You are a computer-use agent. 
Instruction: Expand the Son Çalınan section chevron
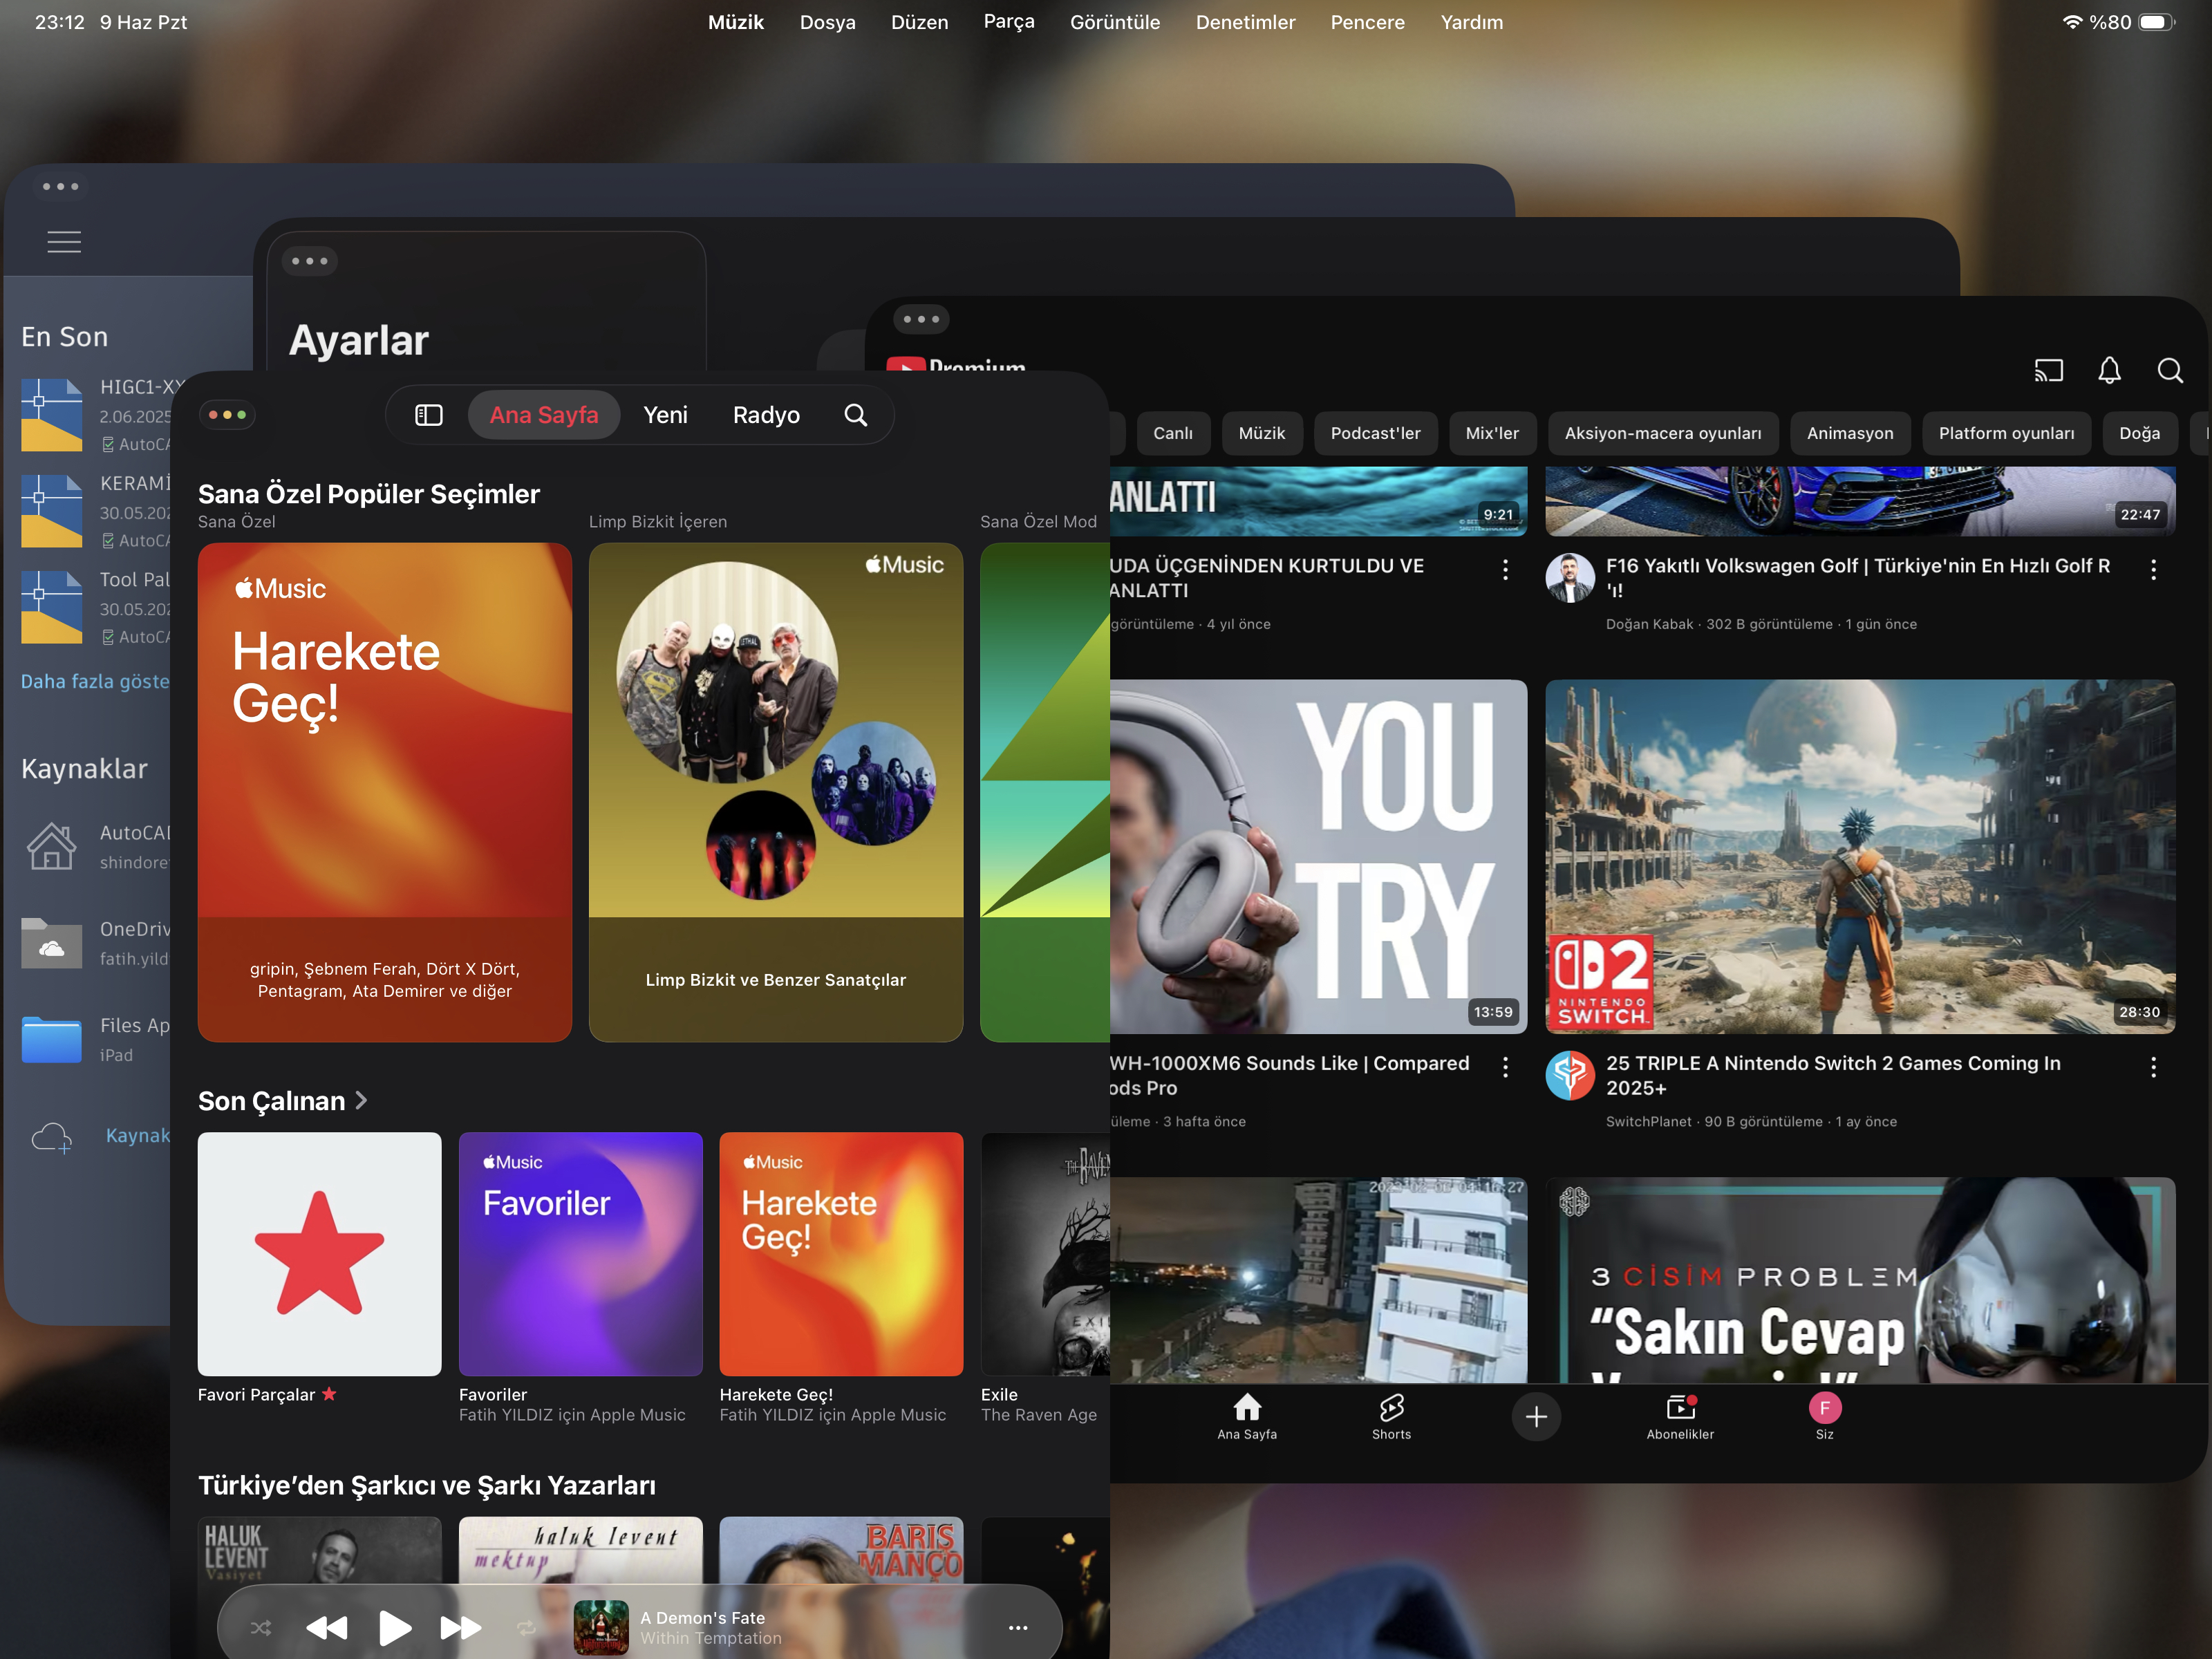[x=361, y=1100]
